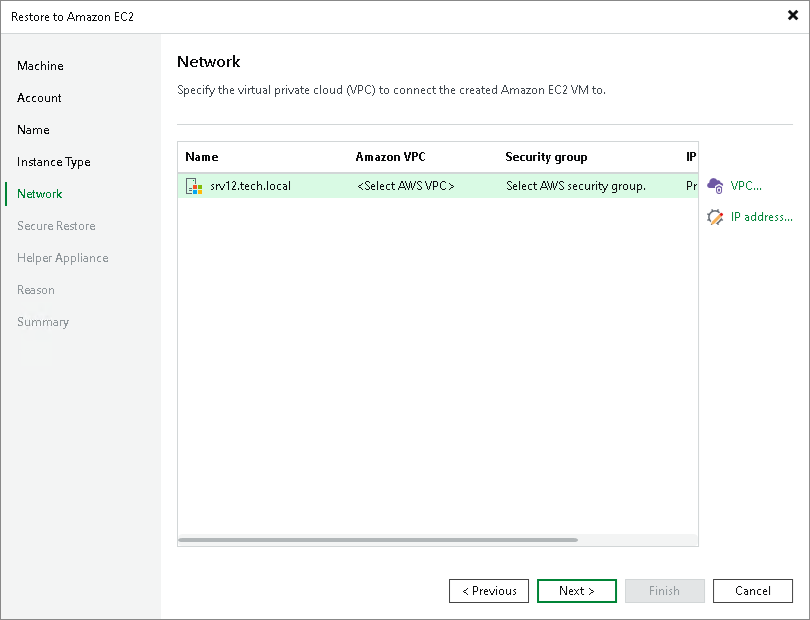Click the Previous button
810x620 pixels.
489,591
